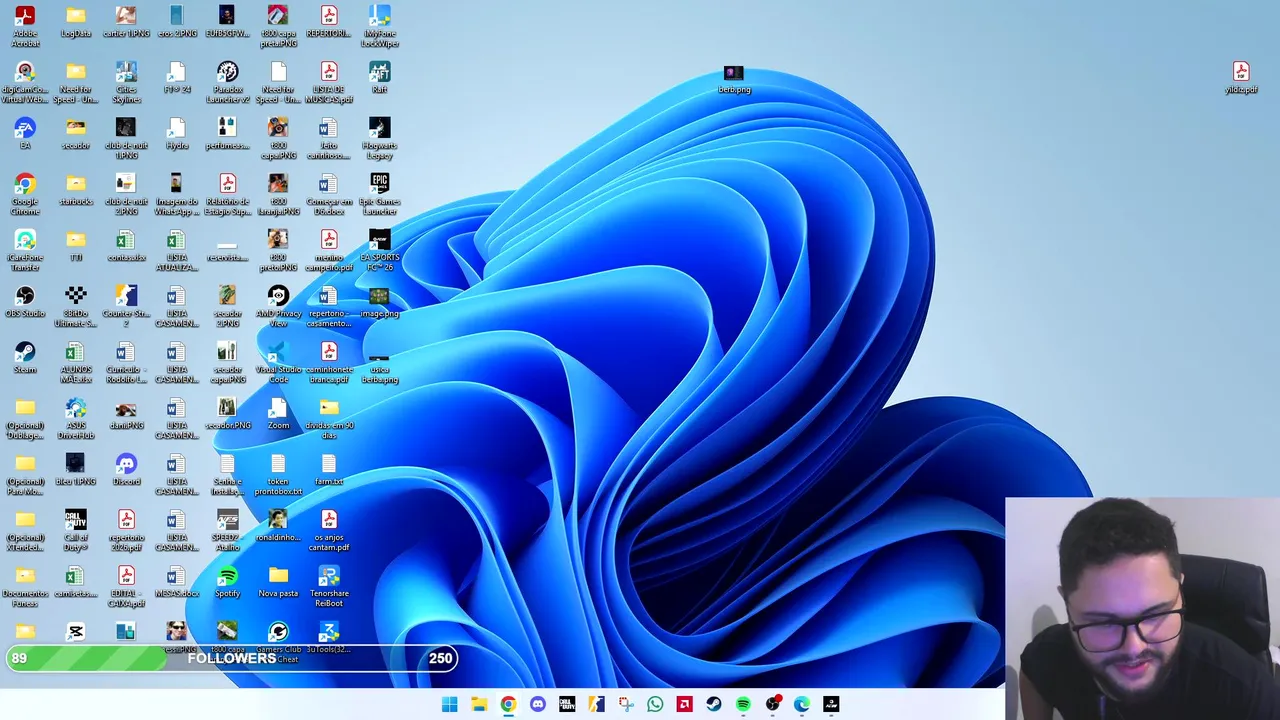This screenshot has width=1280, height=720.
Task: Select the iCareFone Transfer shortcut
Action: pos(25,250)
